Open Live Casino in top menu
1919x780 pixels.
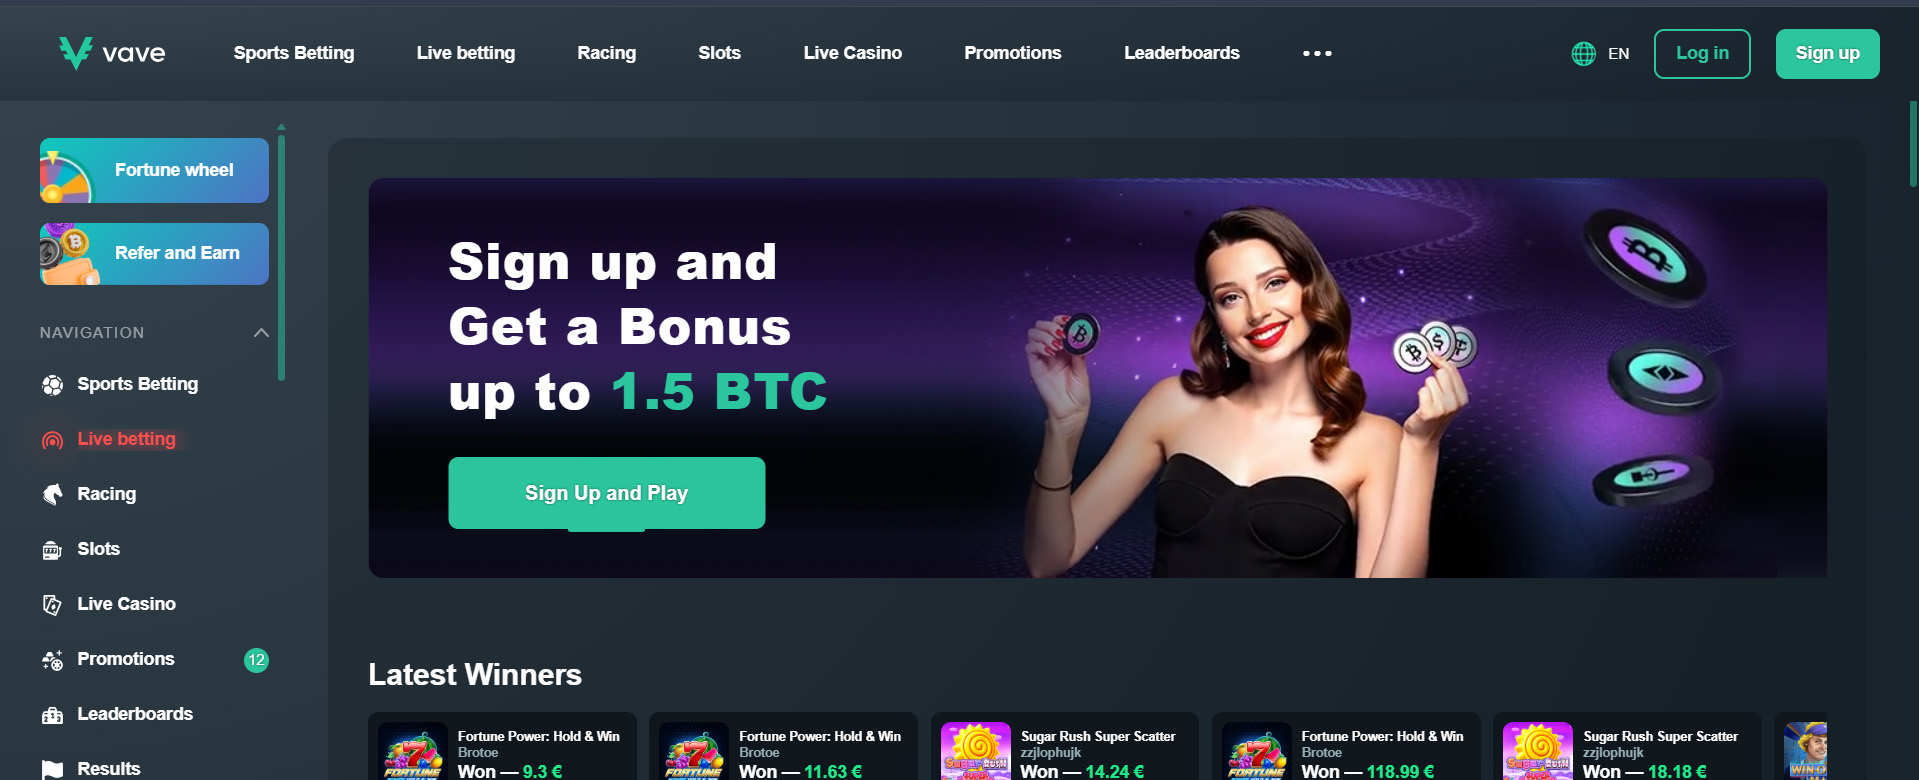[853, 53]
